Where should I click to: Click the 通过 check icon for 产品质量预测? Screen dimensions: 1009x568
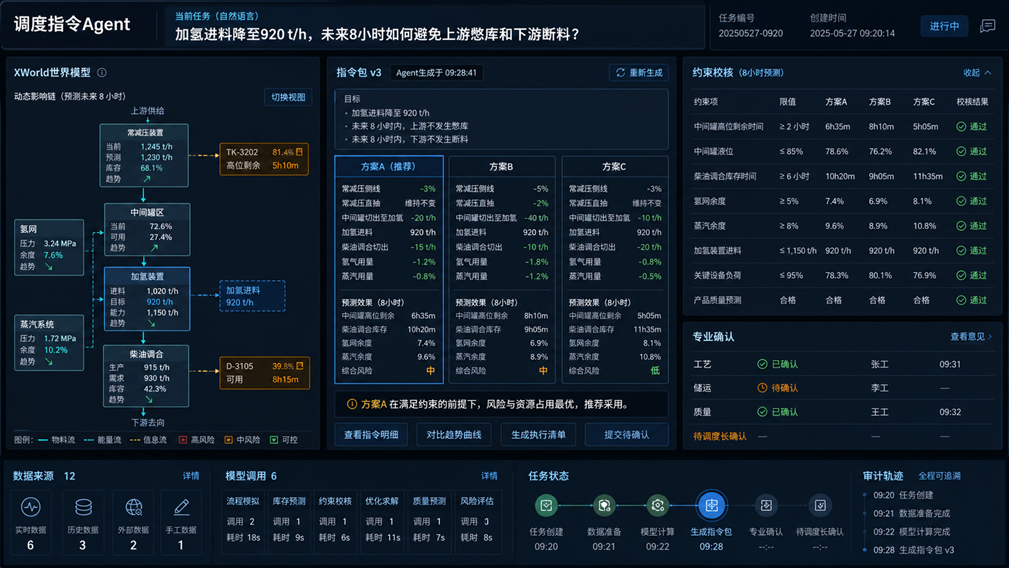click(x=961, y=300)
